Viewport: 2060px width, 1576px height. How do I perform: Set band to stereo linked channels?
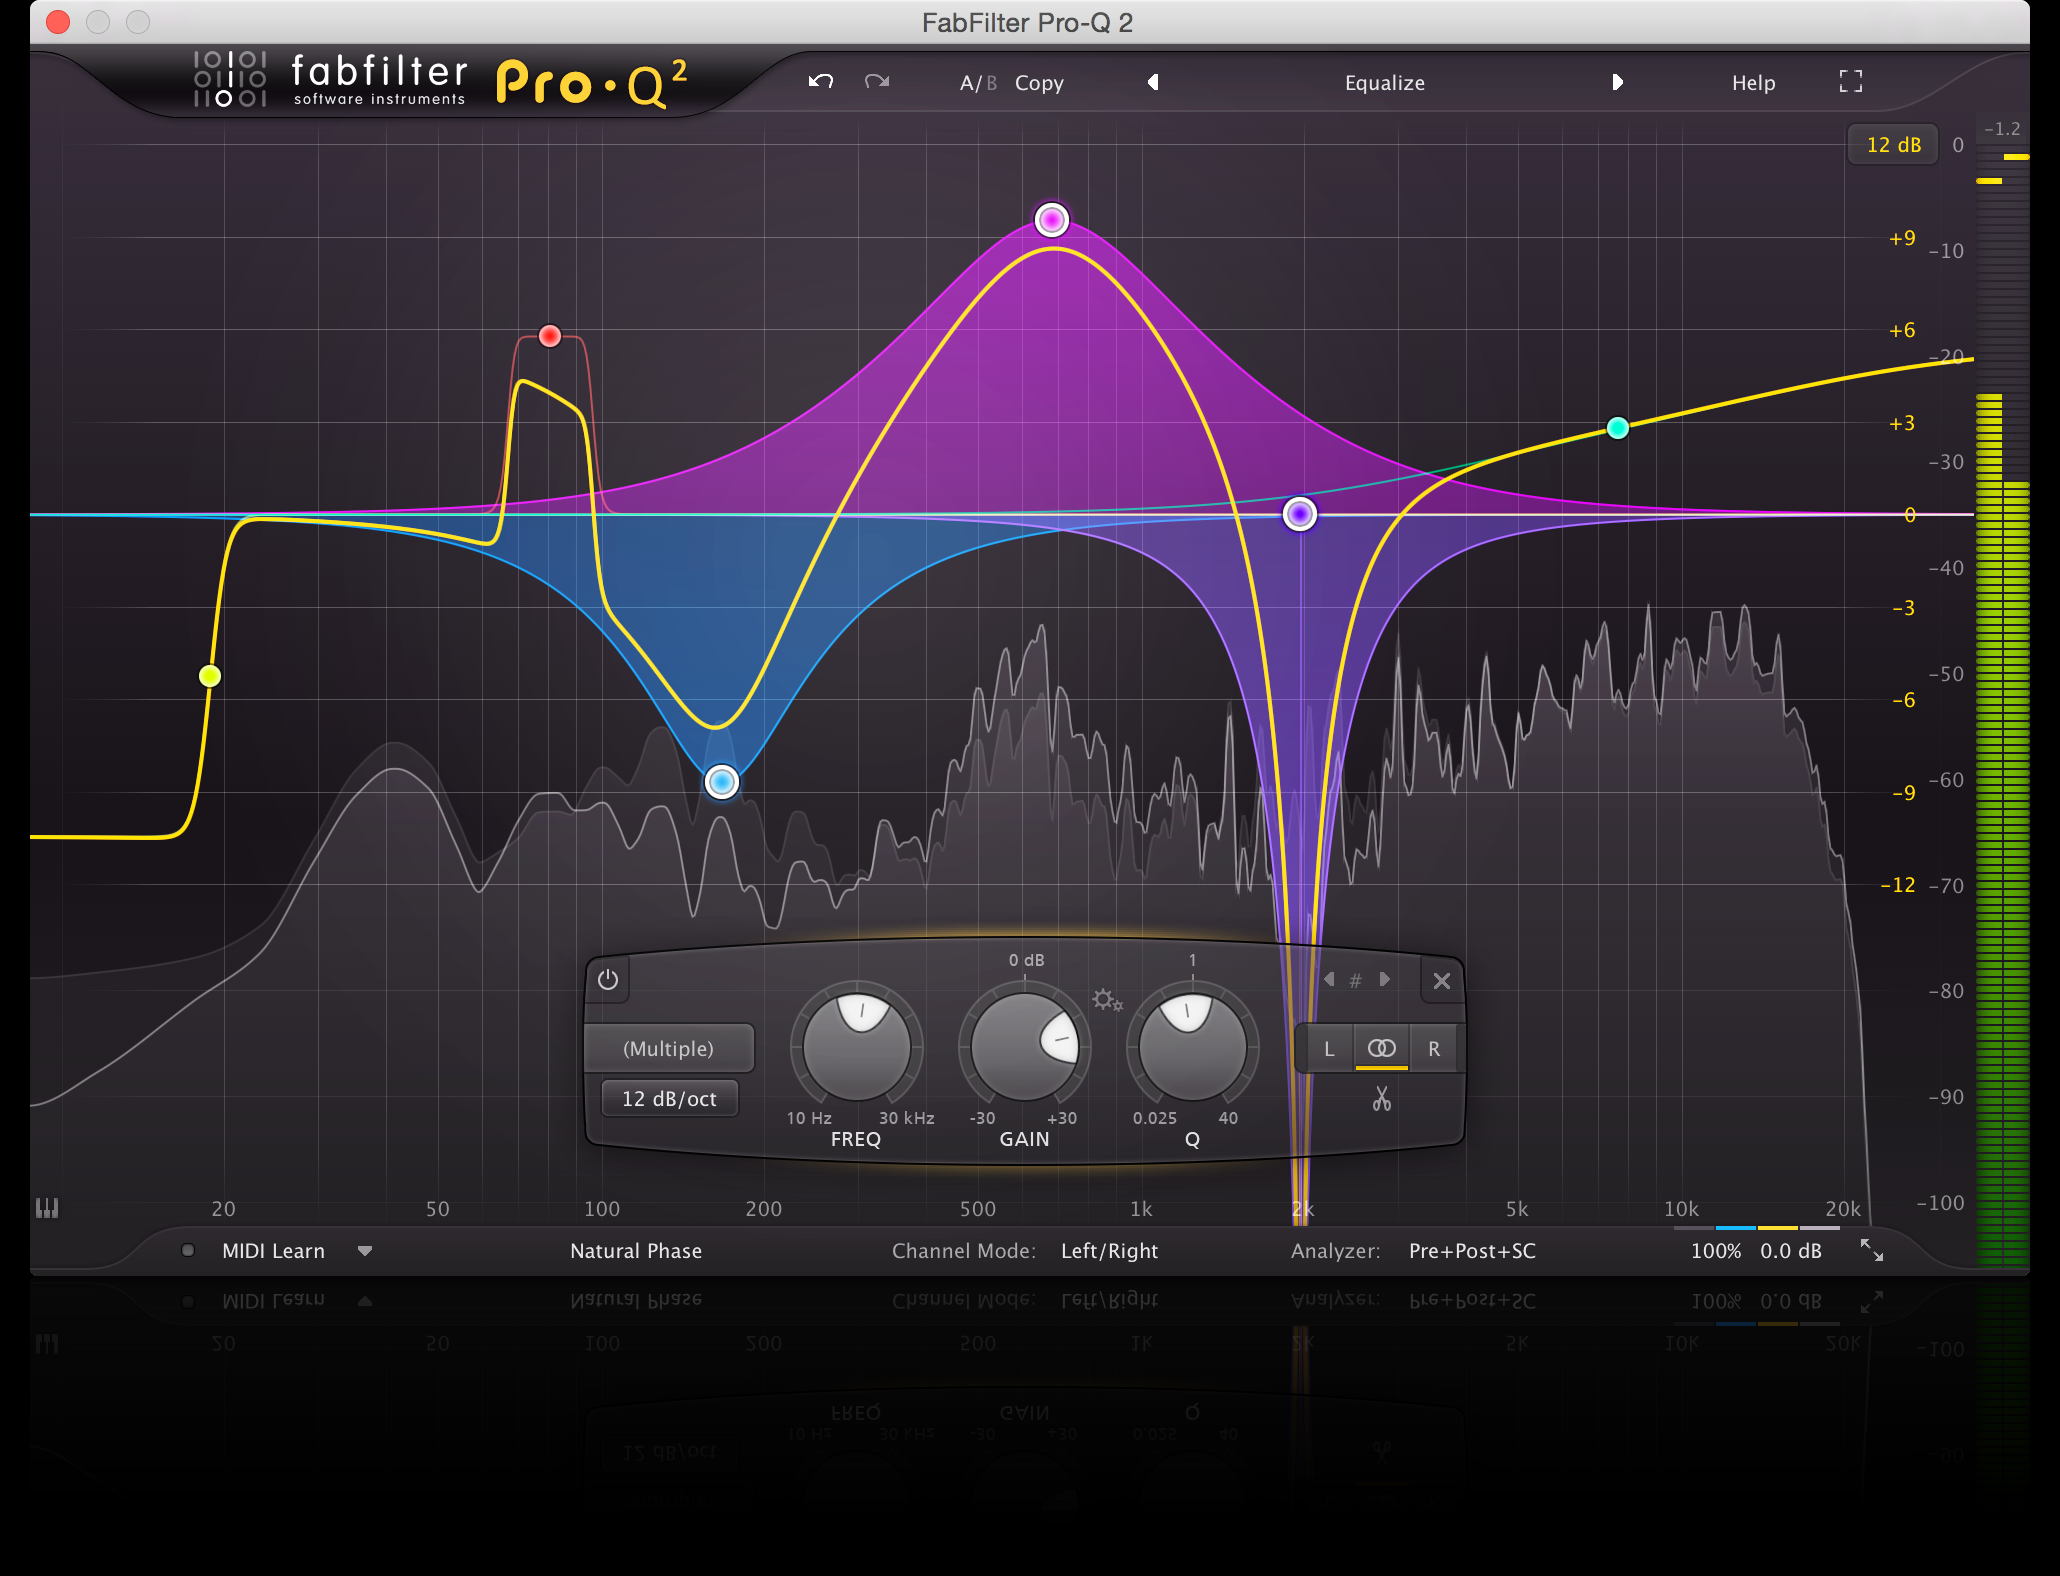coord(1381,1049)
